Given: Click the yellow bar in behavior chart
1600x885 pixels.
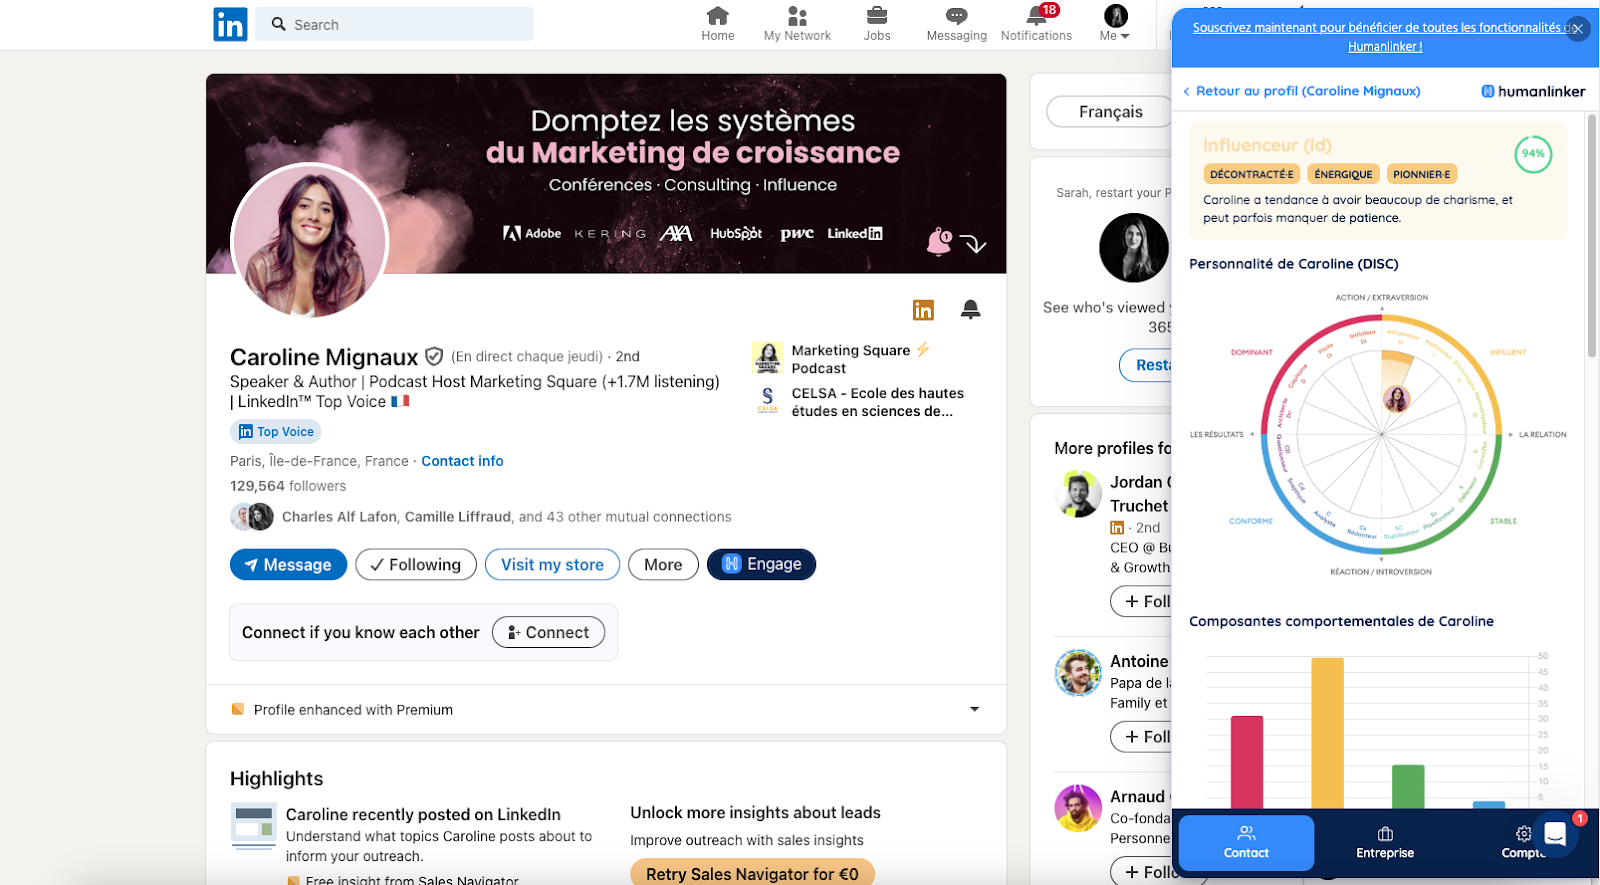Looking at the screenshot, I should click(1327, 733).
